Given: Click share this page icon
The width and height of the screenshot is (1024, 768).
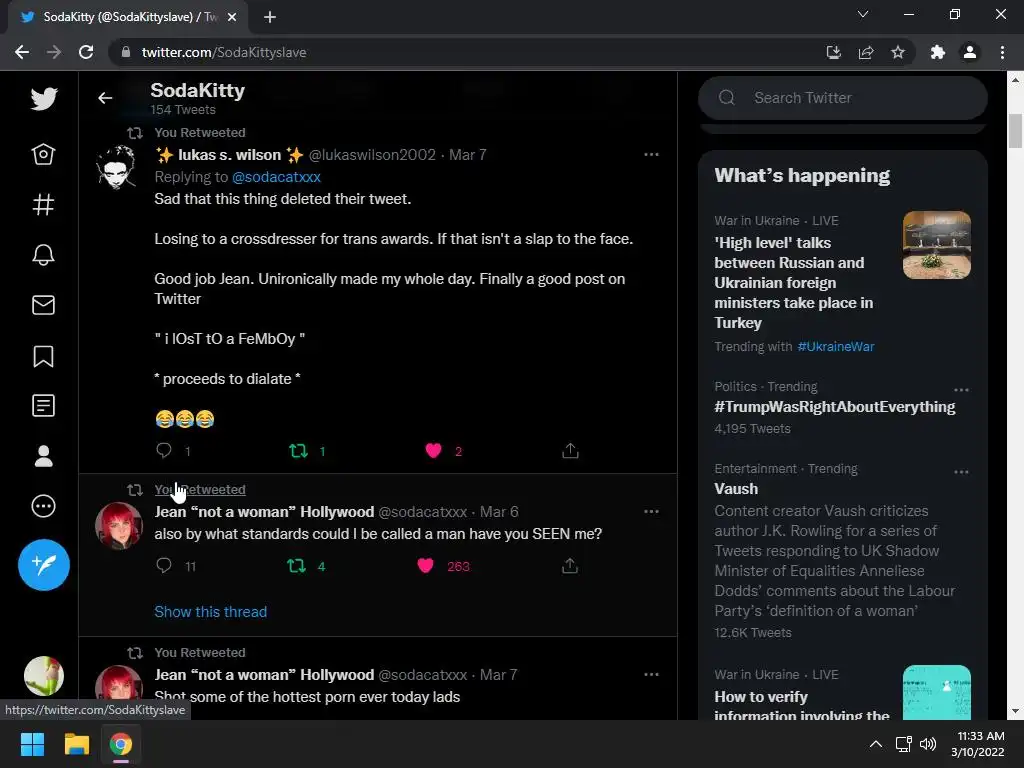Looking at the screenshot, I should point(866,52).
